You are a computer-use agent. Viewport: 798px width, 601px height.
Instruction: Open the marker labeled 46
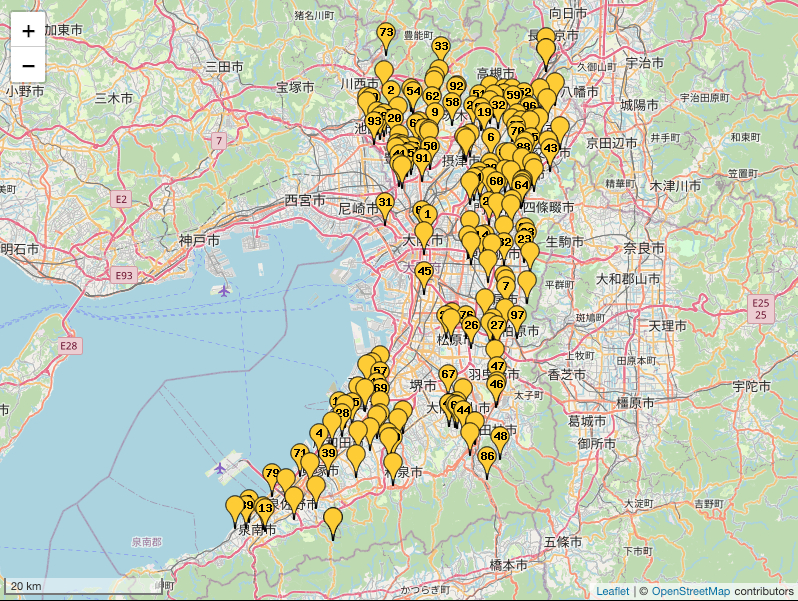tap(496, 386)
